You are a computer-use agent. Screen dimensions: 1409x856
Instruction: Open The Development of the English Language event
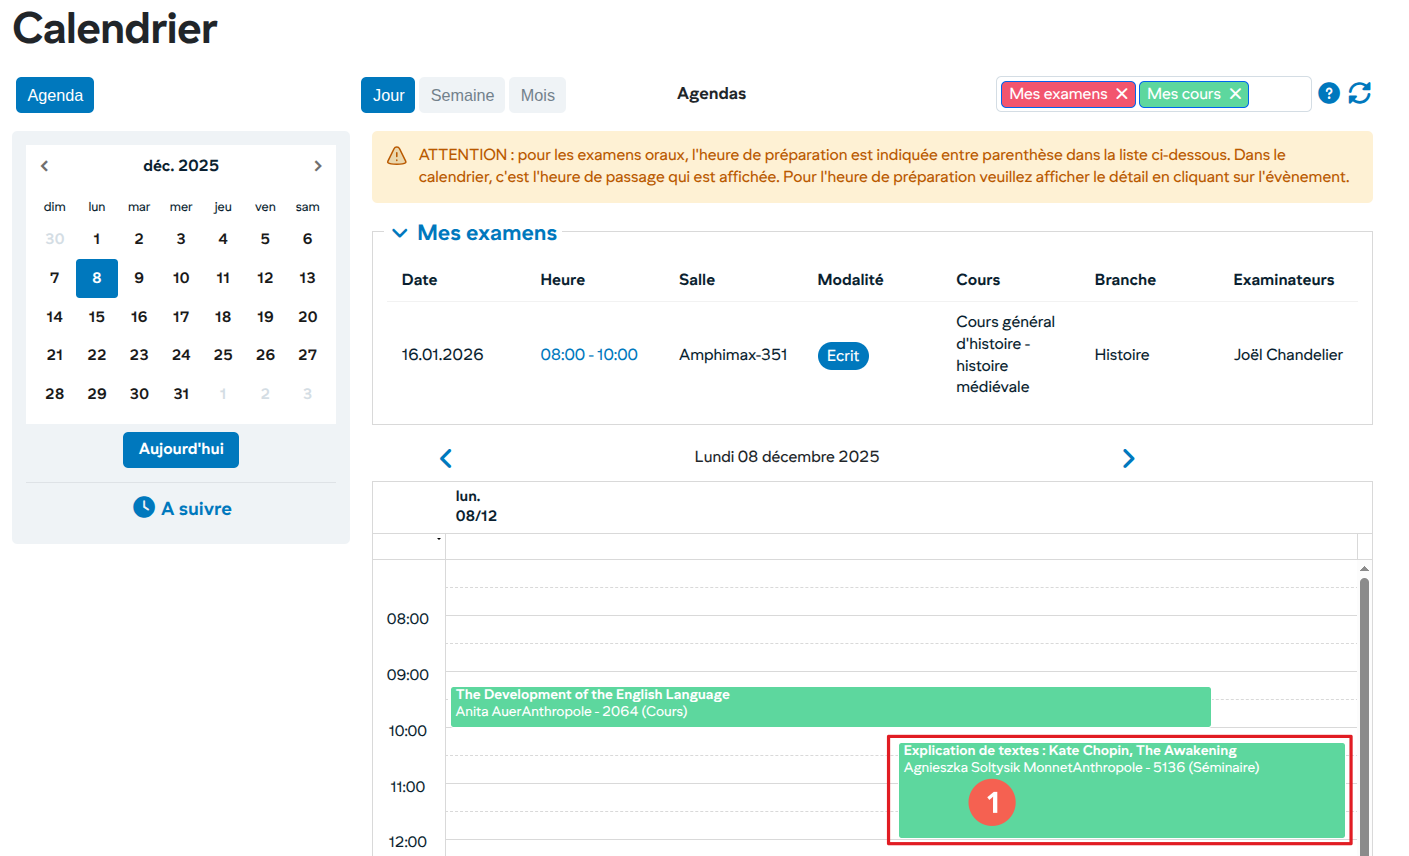(x=830, y=706)
